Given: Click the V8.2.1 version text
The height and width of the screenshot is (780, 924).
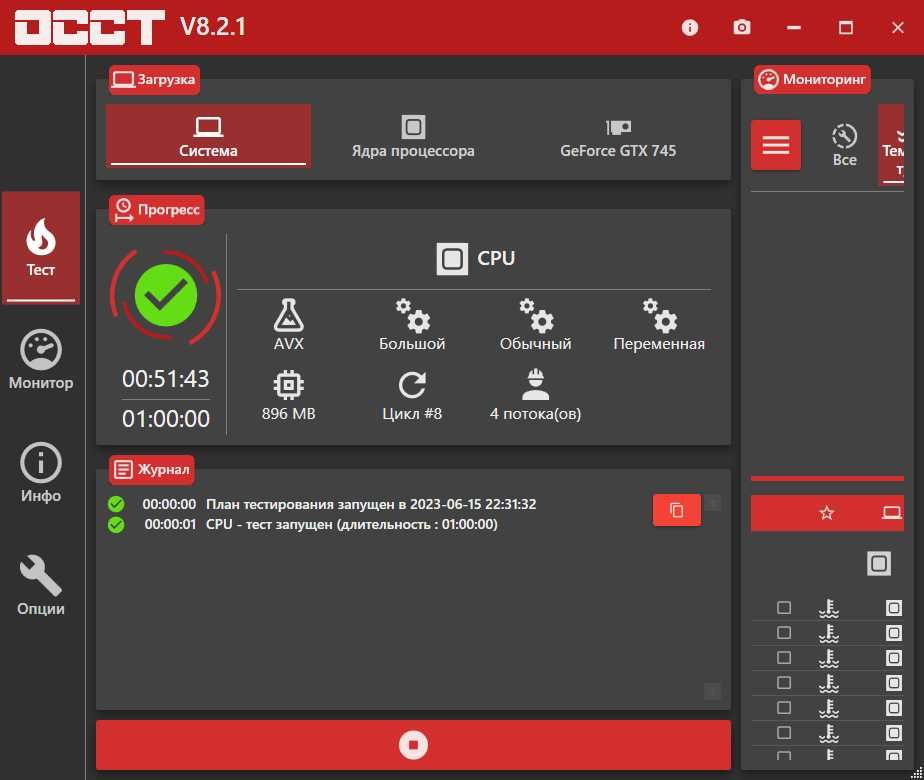Looking at the screenshot, I should click(x=213, y=27).
